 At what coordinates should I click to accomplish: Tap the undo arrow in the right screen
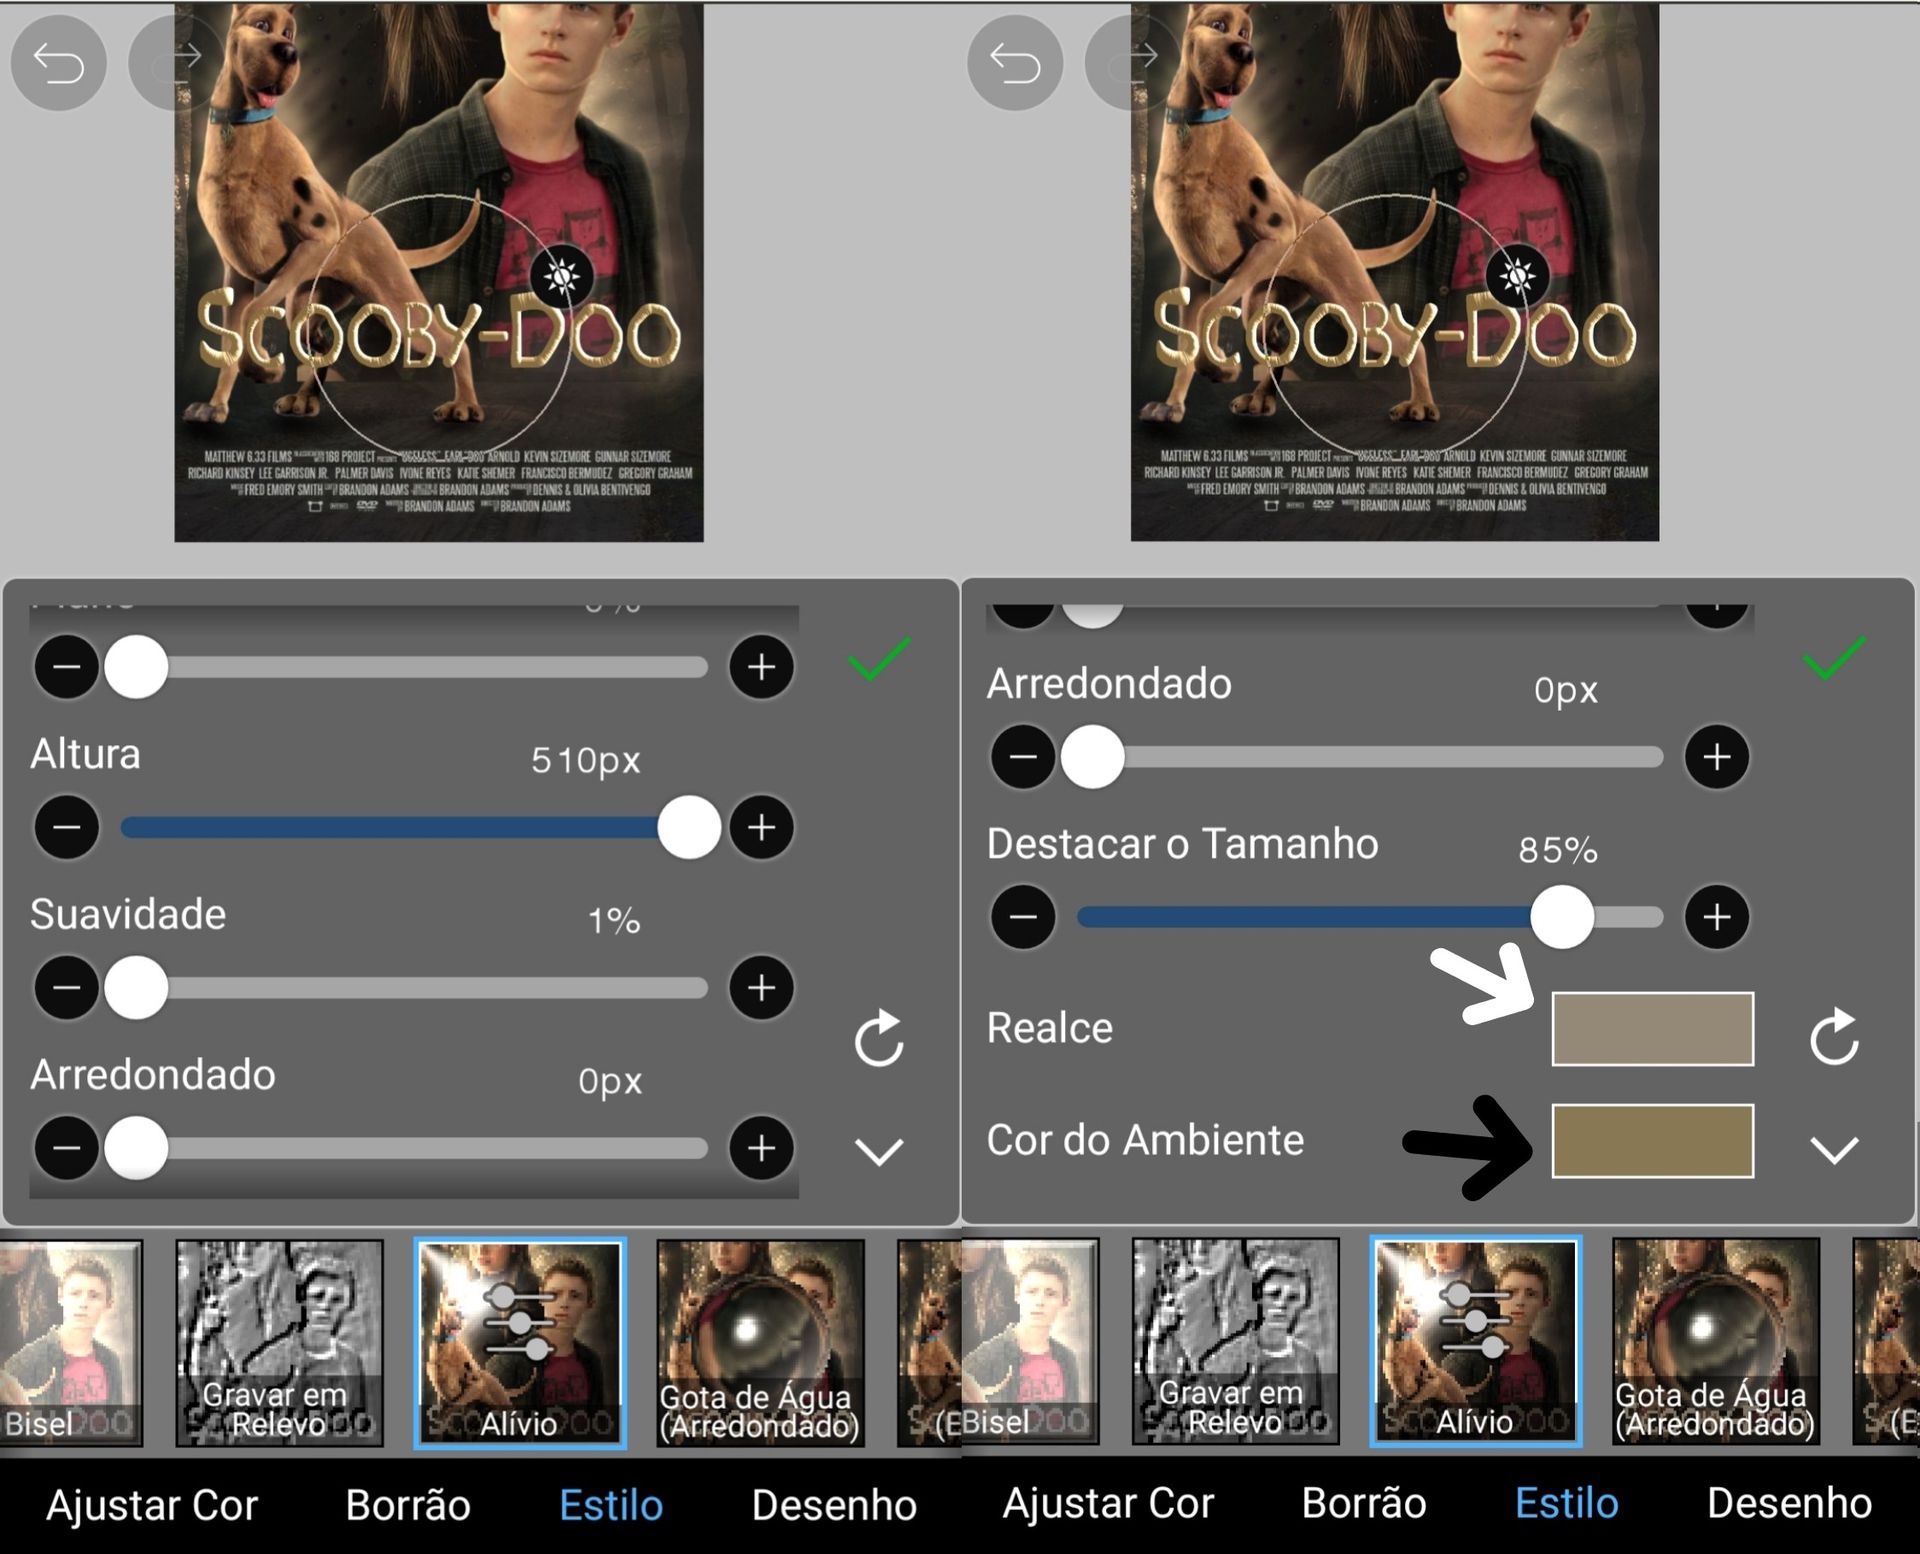1015,63
